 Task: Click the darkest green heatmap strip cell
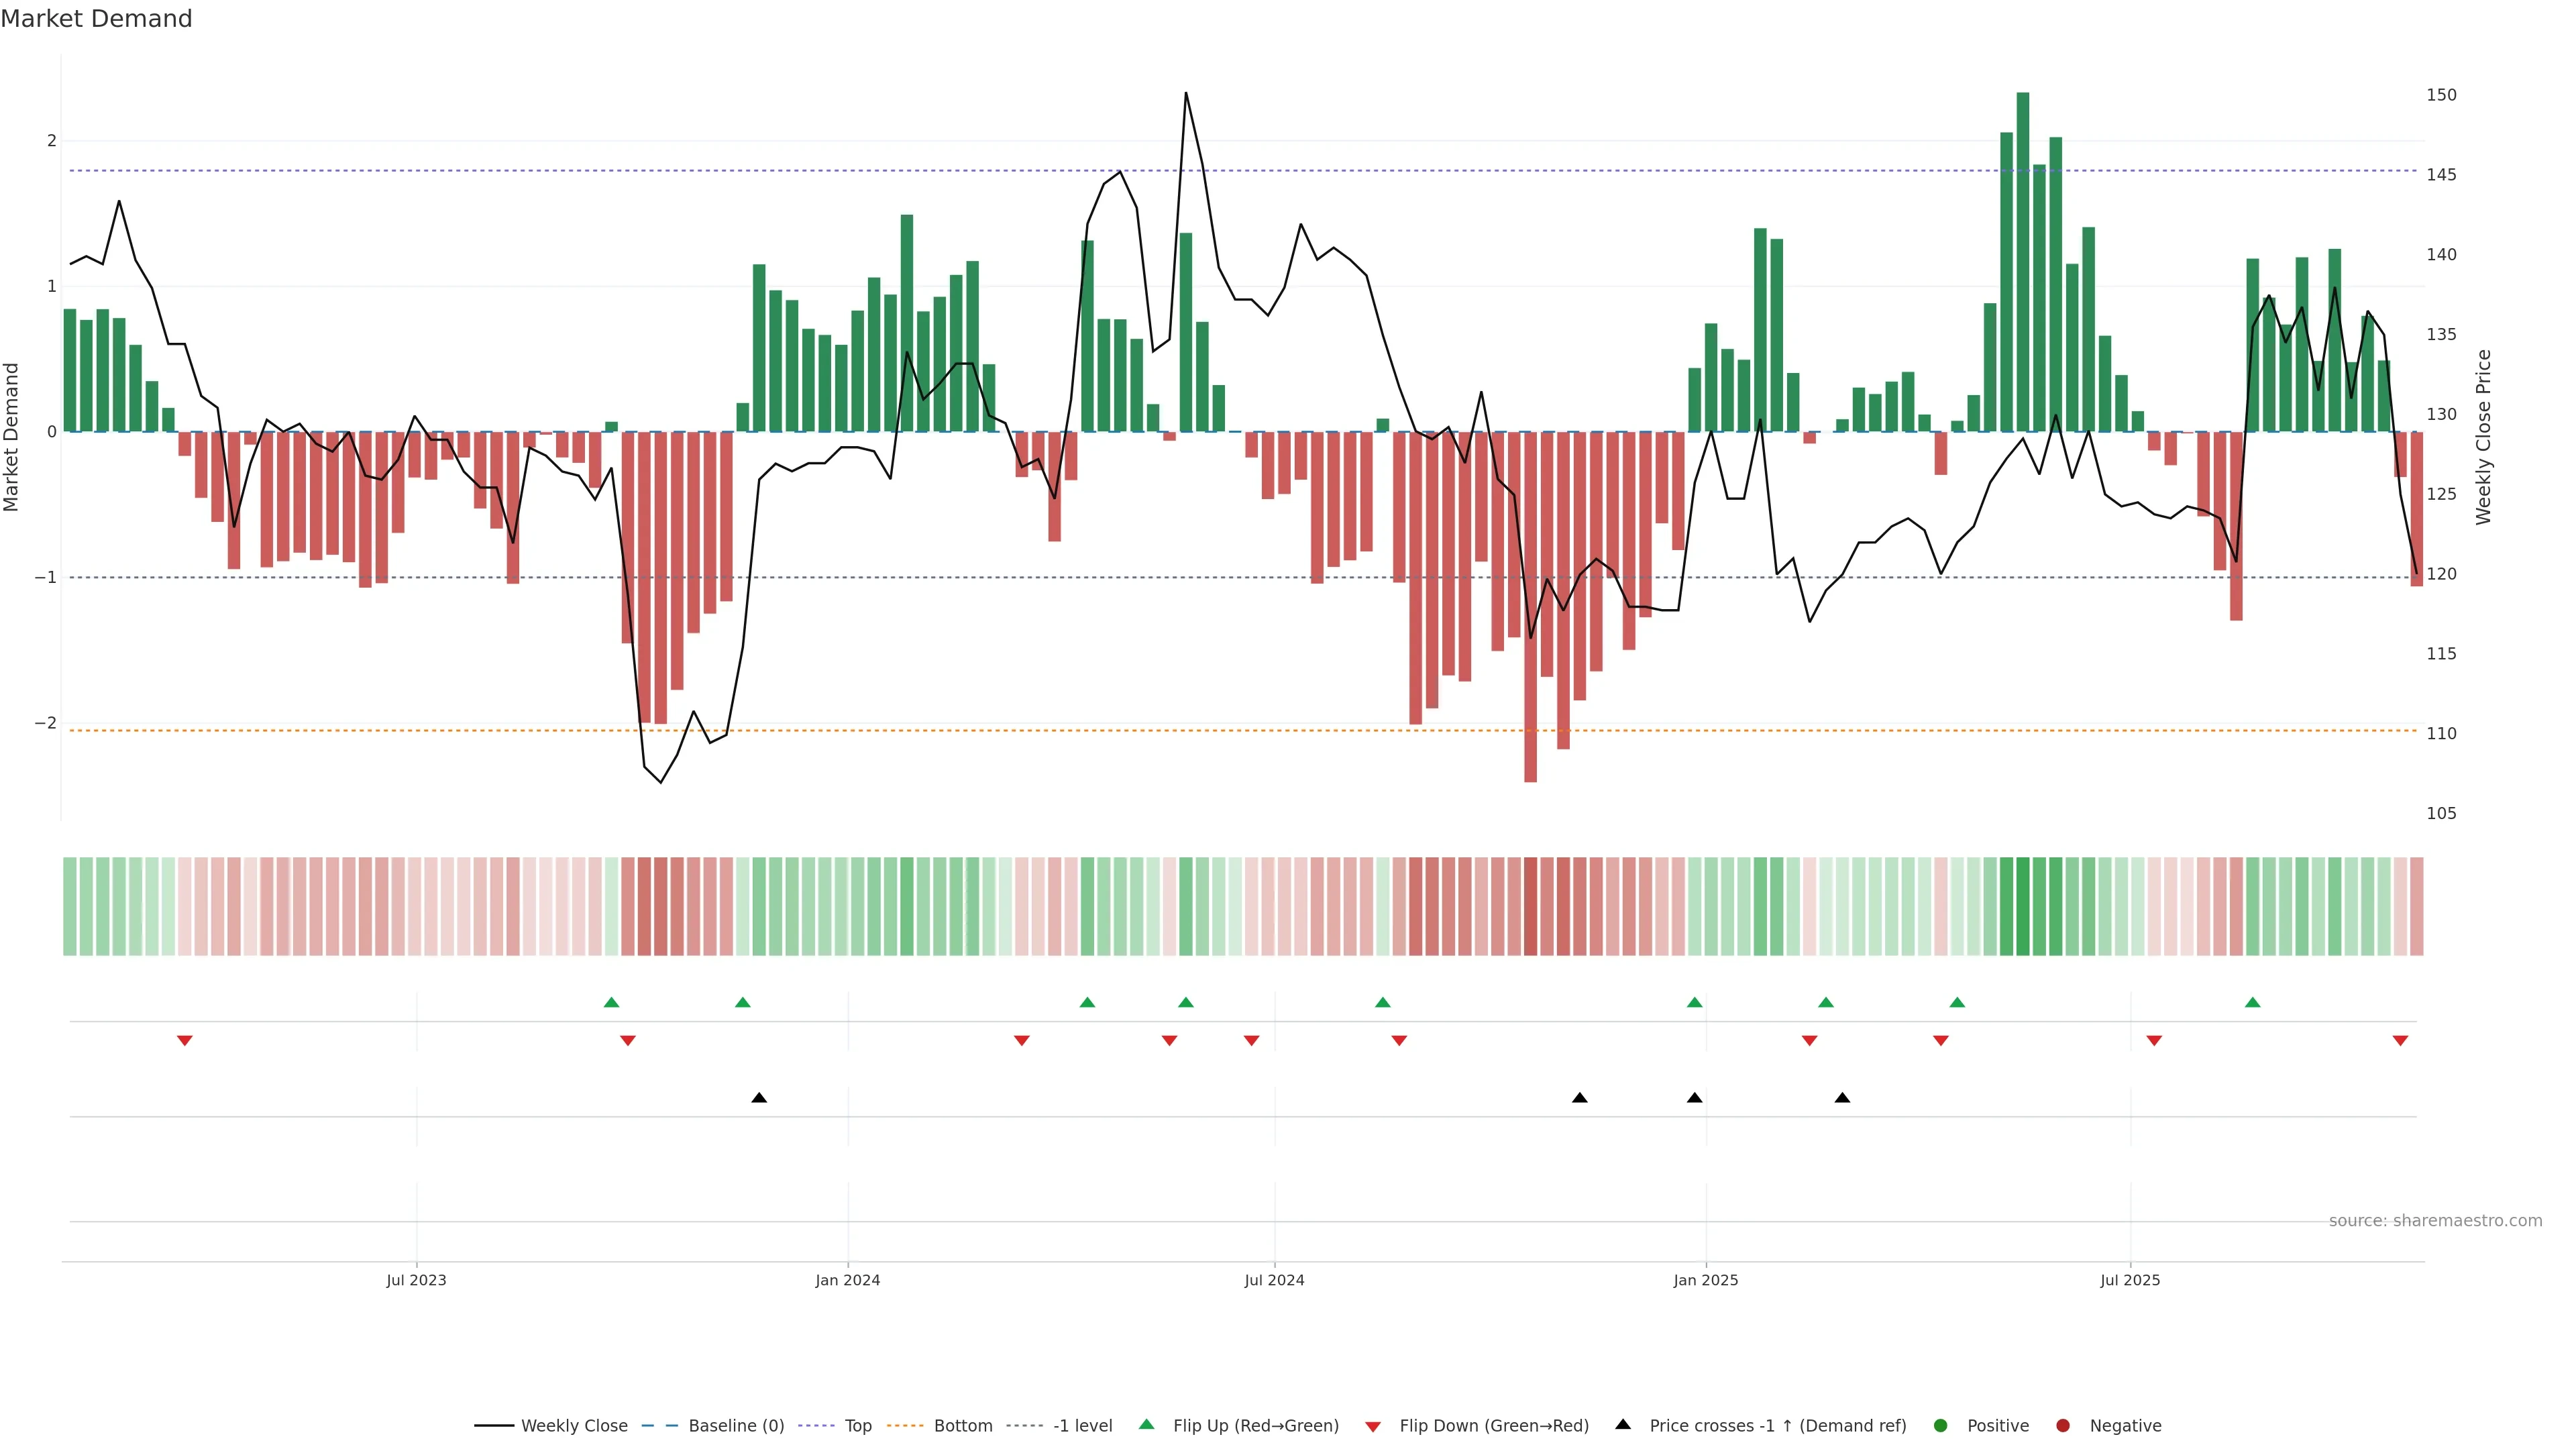(x=2023, y=905)
